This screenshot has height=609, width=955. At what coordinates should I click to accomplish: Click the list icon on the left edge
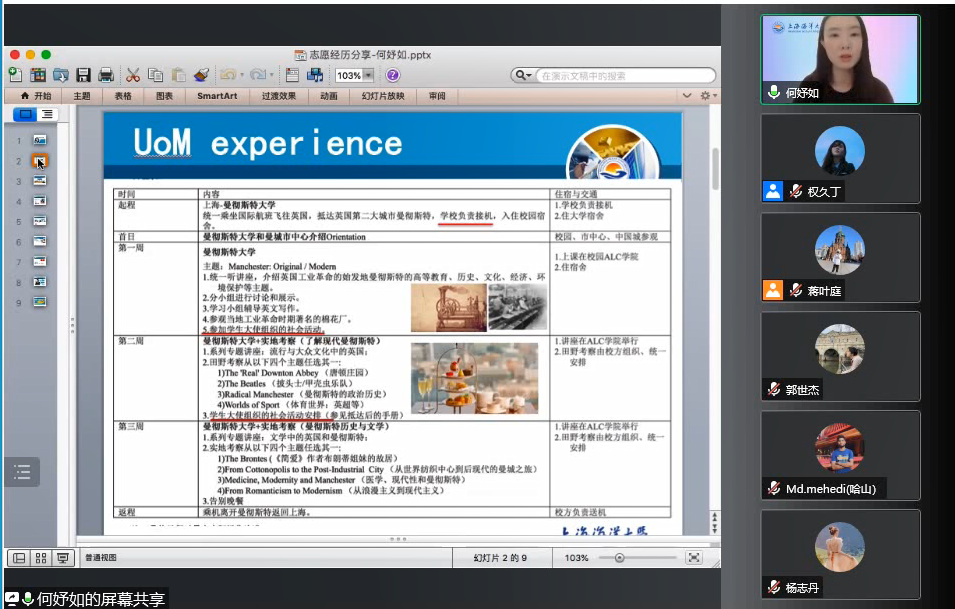tap(23, 472)
